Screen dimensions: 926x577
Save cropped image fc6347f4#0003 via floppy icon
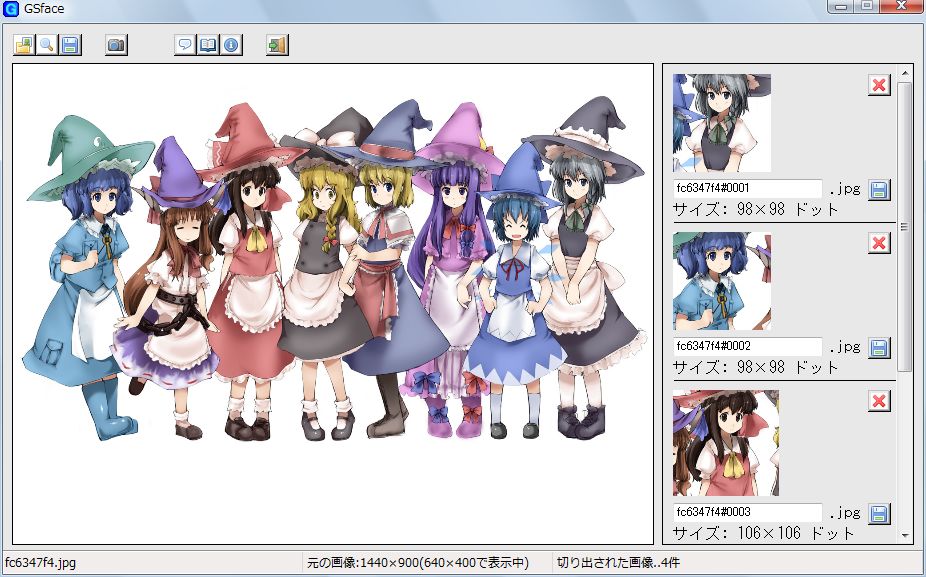[x=879, y=514]
